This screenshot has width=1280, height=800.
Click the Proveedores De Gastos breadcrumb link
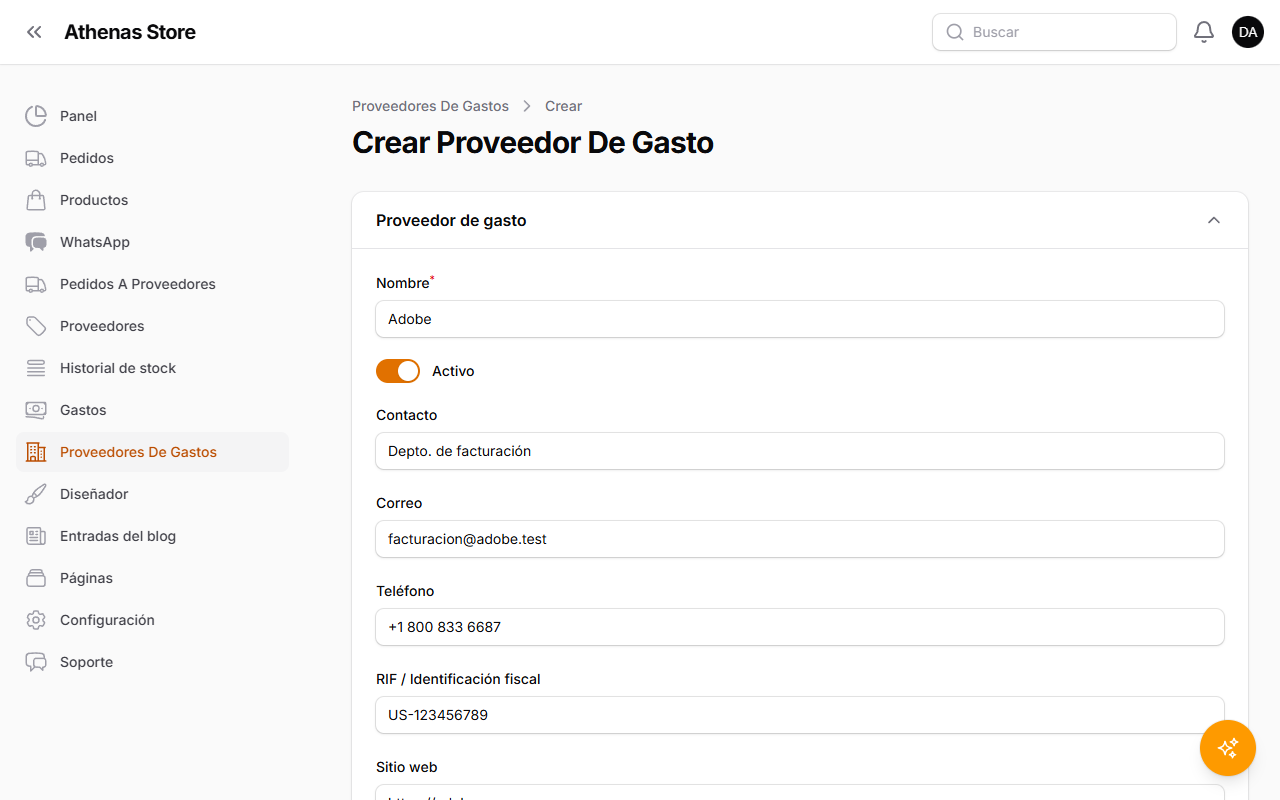pos(430,106)
